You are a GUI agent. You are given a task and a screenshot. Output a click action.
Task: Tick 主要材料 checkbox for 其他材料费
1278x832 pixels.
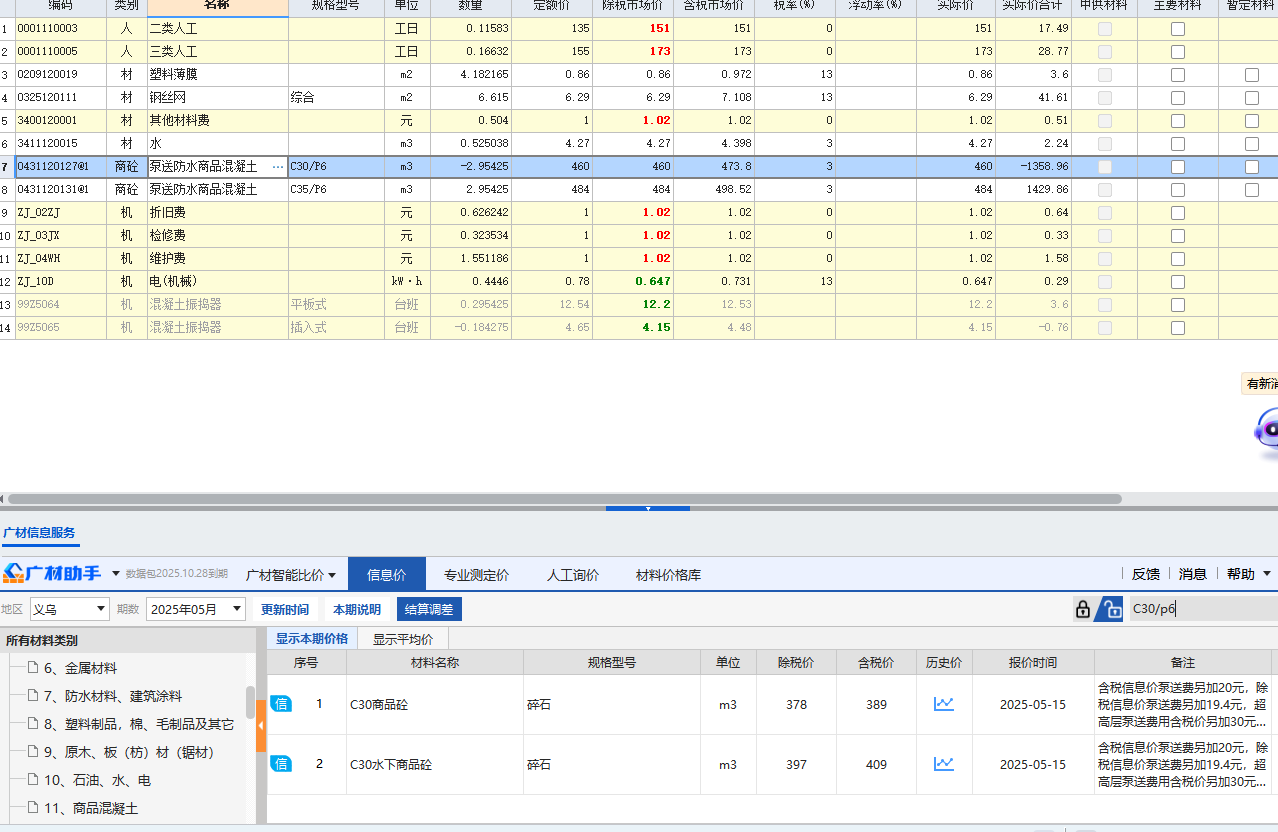pos(1178,121)
